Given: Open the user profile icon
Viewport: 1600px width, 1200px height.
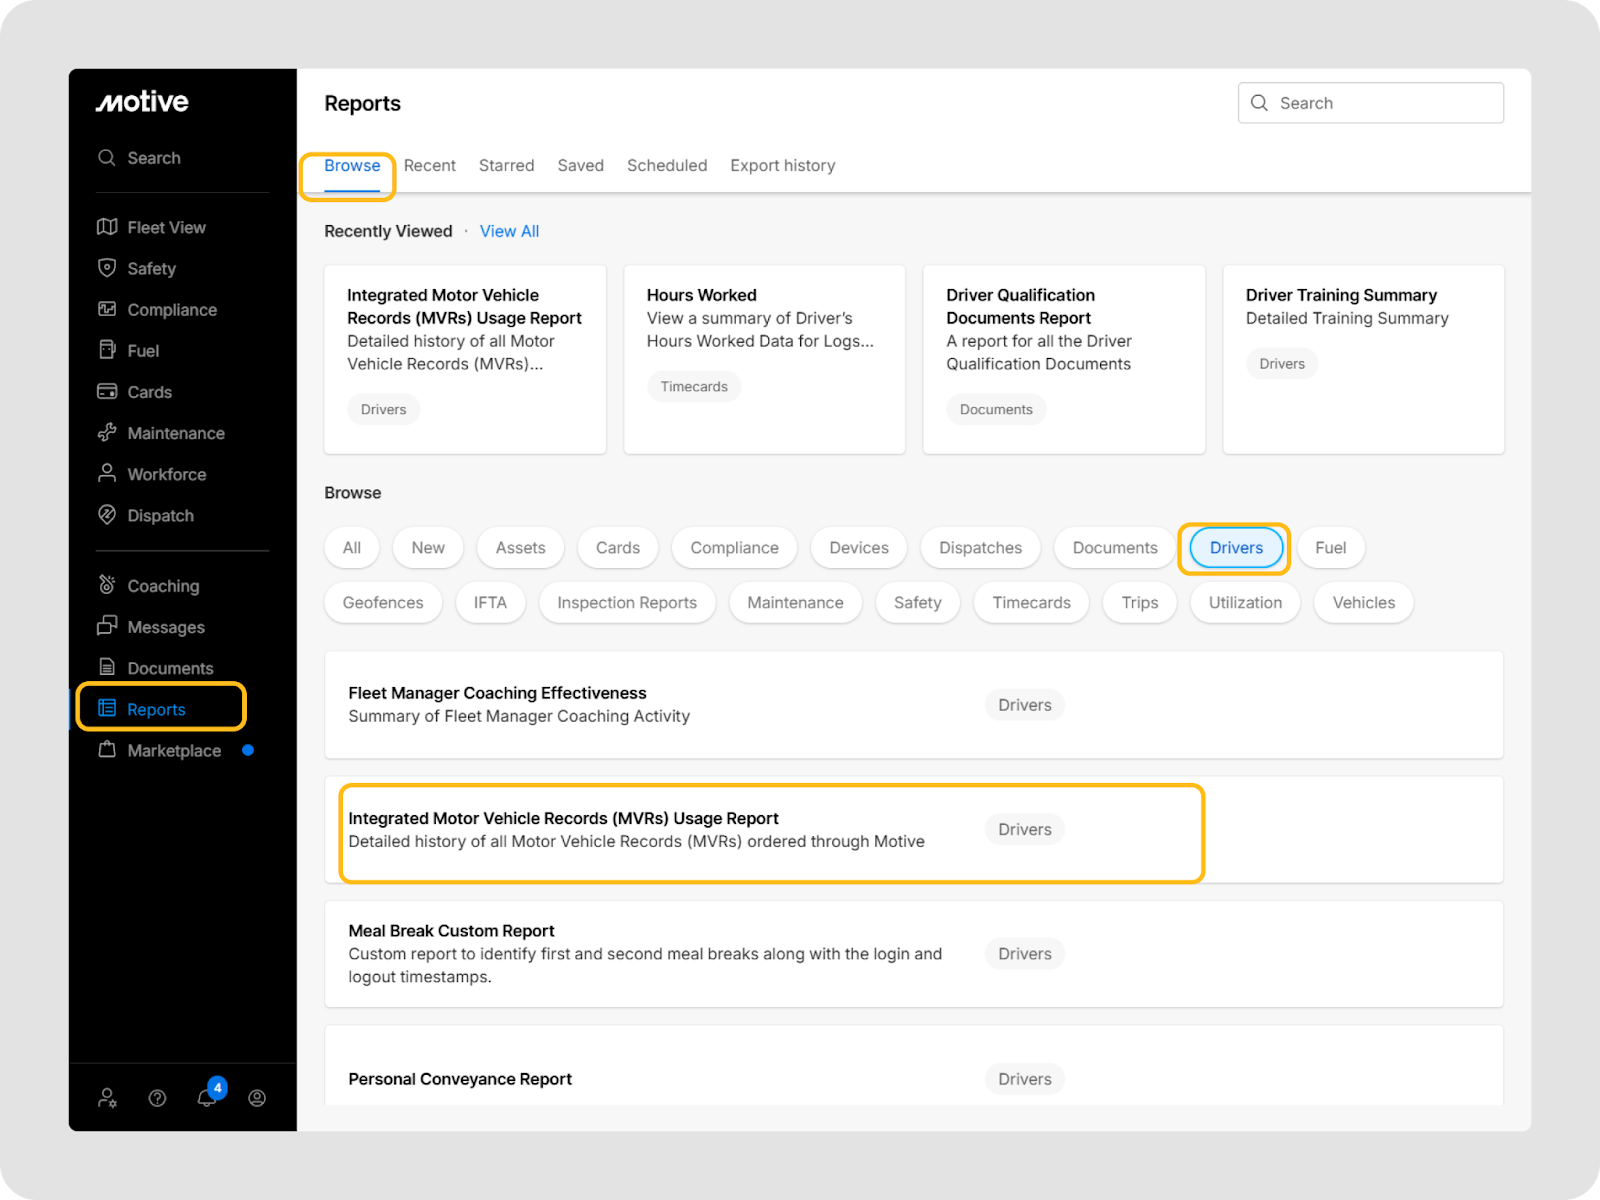Looking at the screenshot, I should coord(257,1098).
